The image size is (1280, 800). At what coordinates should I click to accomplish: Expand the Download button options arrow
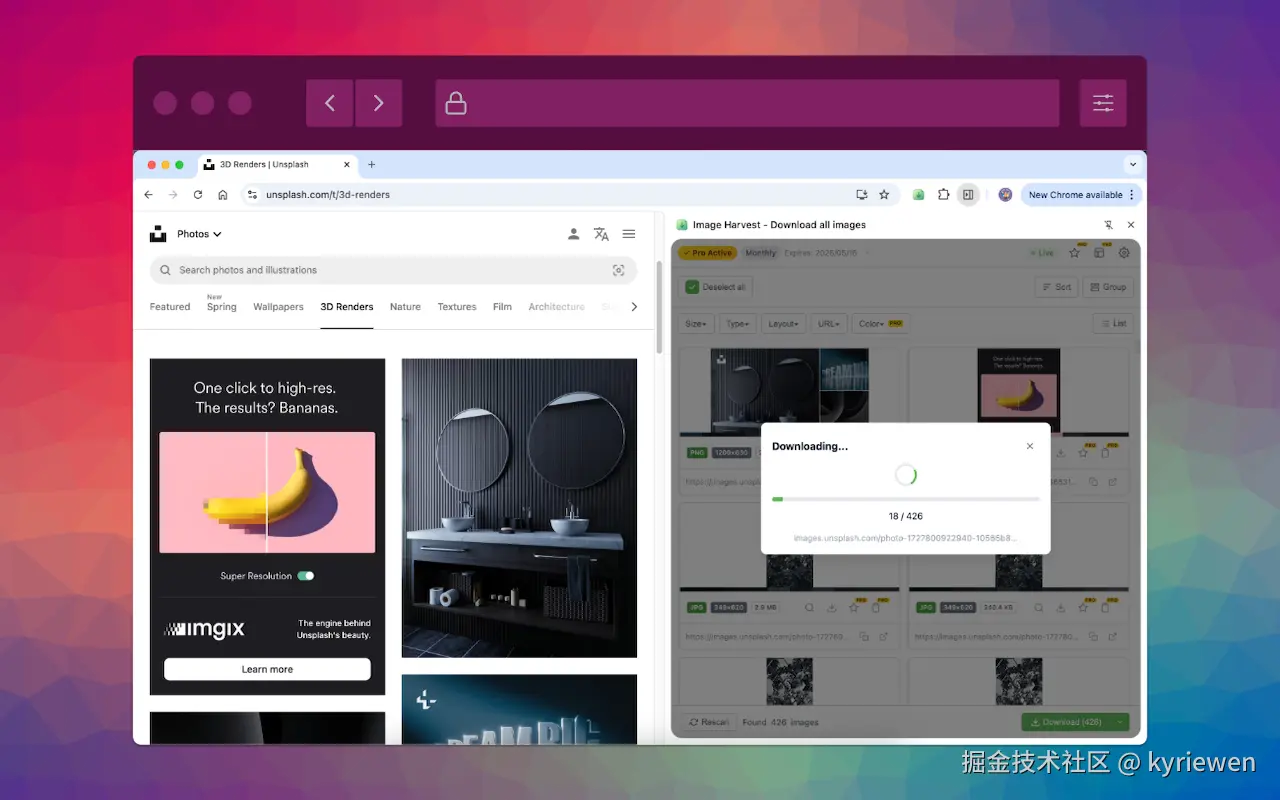pyautogui.click(x=1120, y=722)
